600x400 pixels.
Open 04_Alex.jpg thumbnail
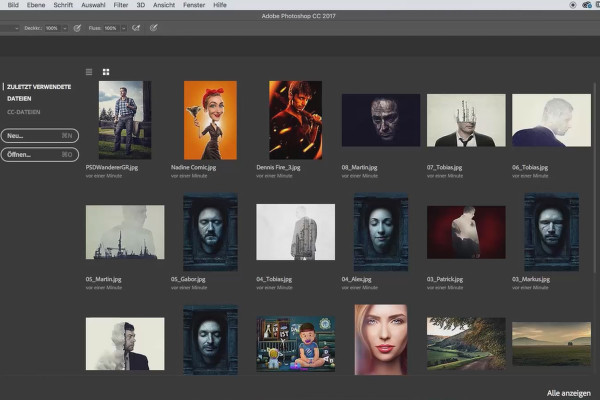(381, 232)
